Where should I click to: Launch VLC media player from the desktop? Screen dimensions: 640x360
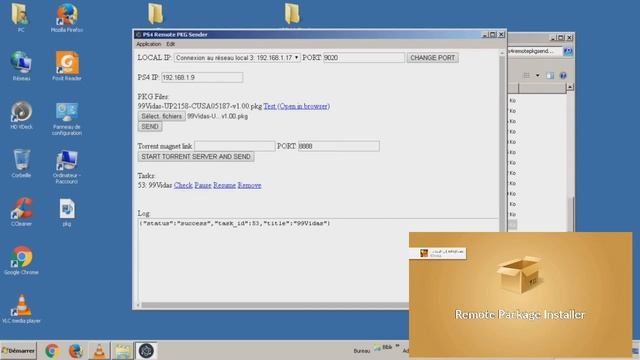21,309
